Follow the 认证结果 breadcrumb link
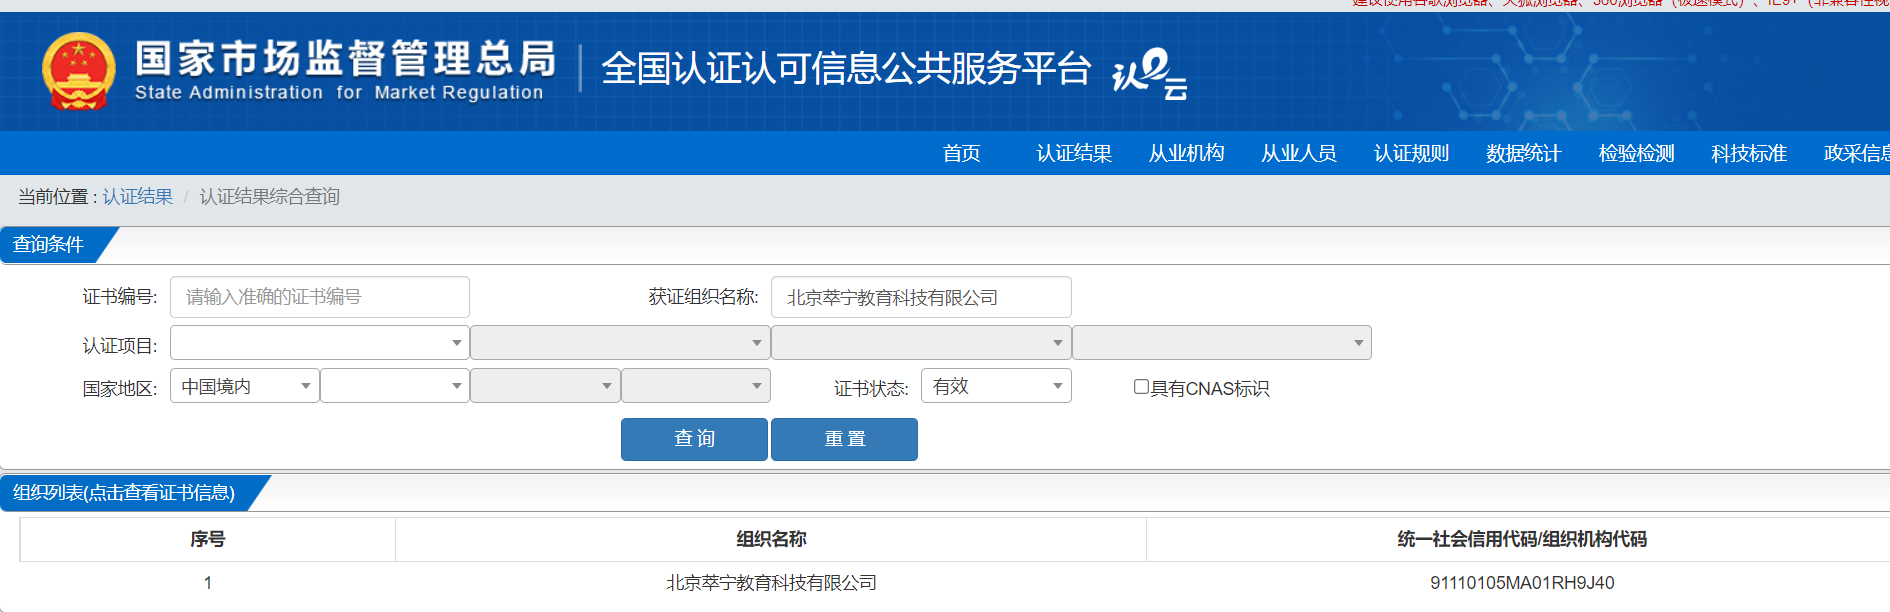 point(138,197)
